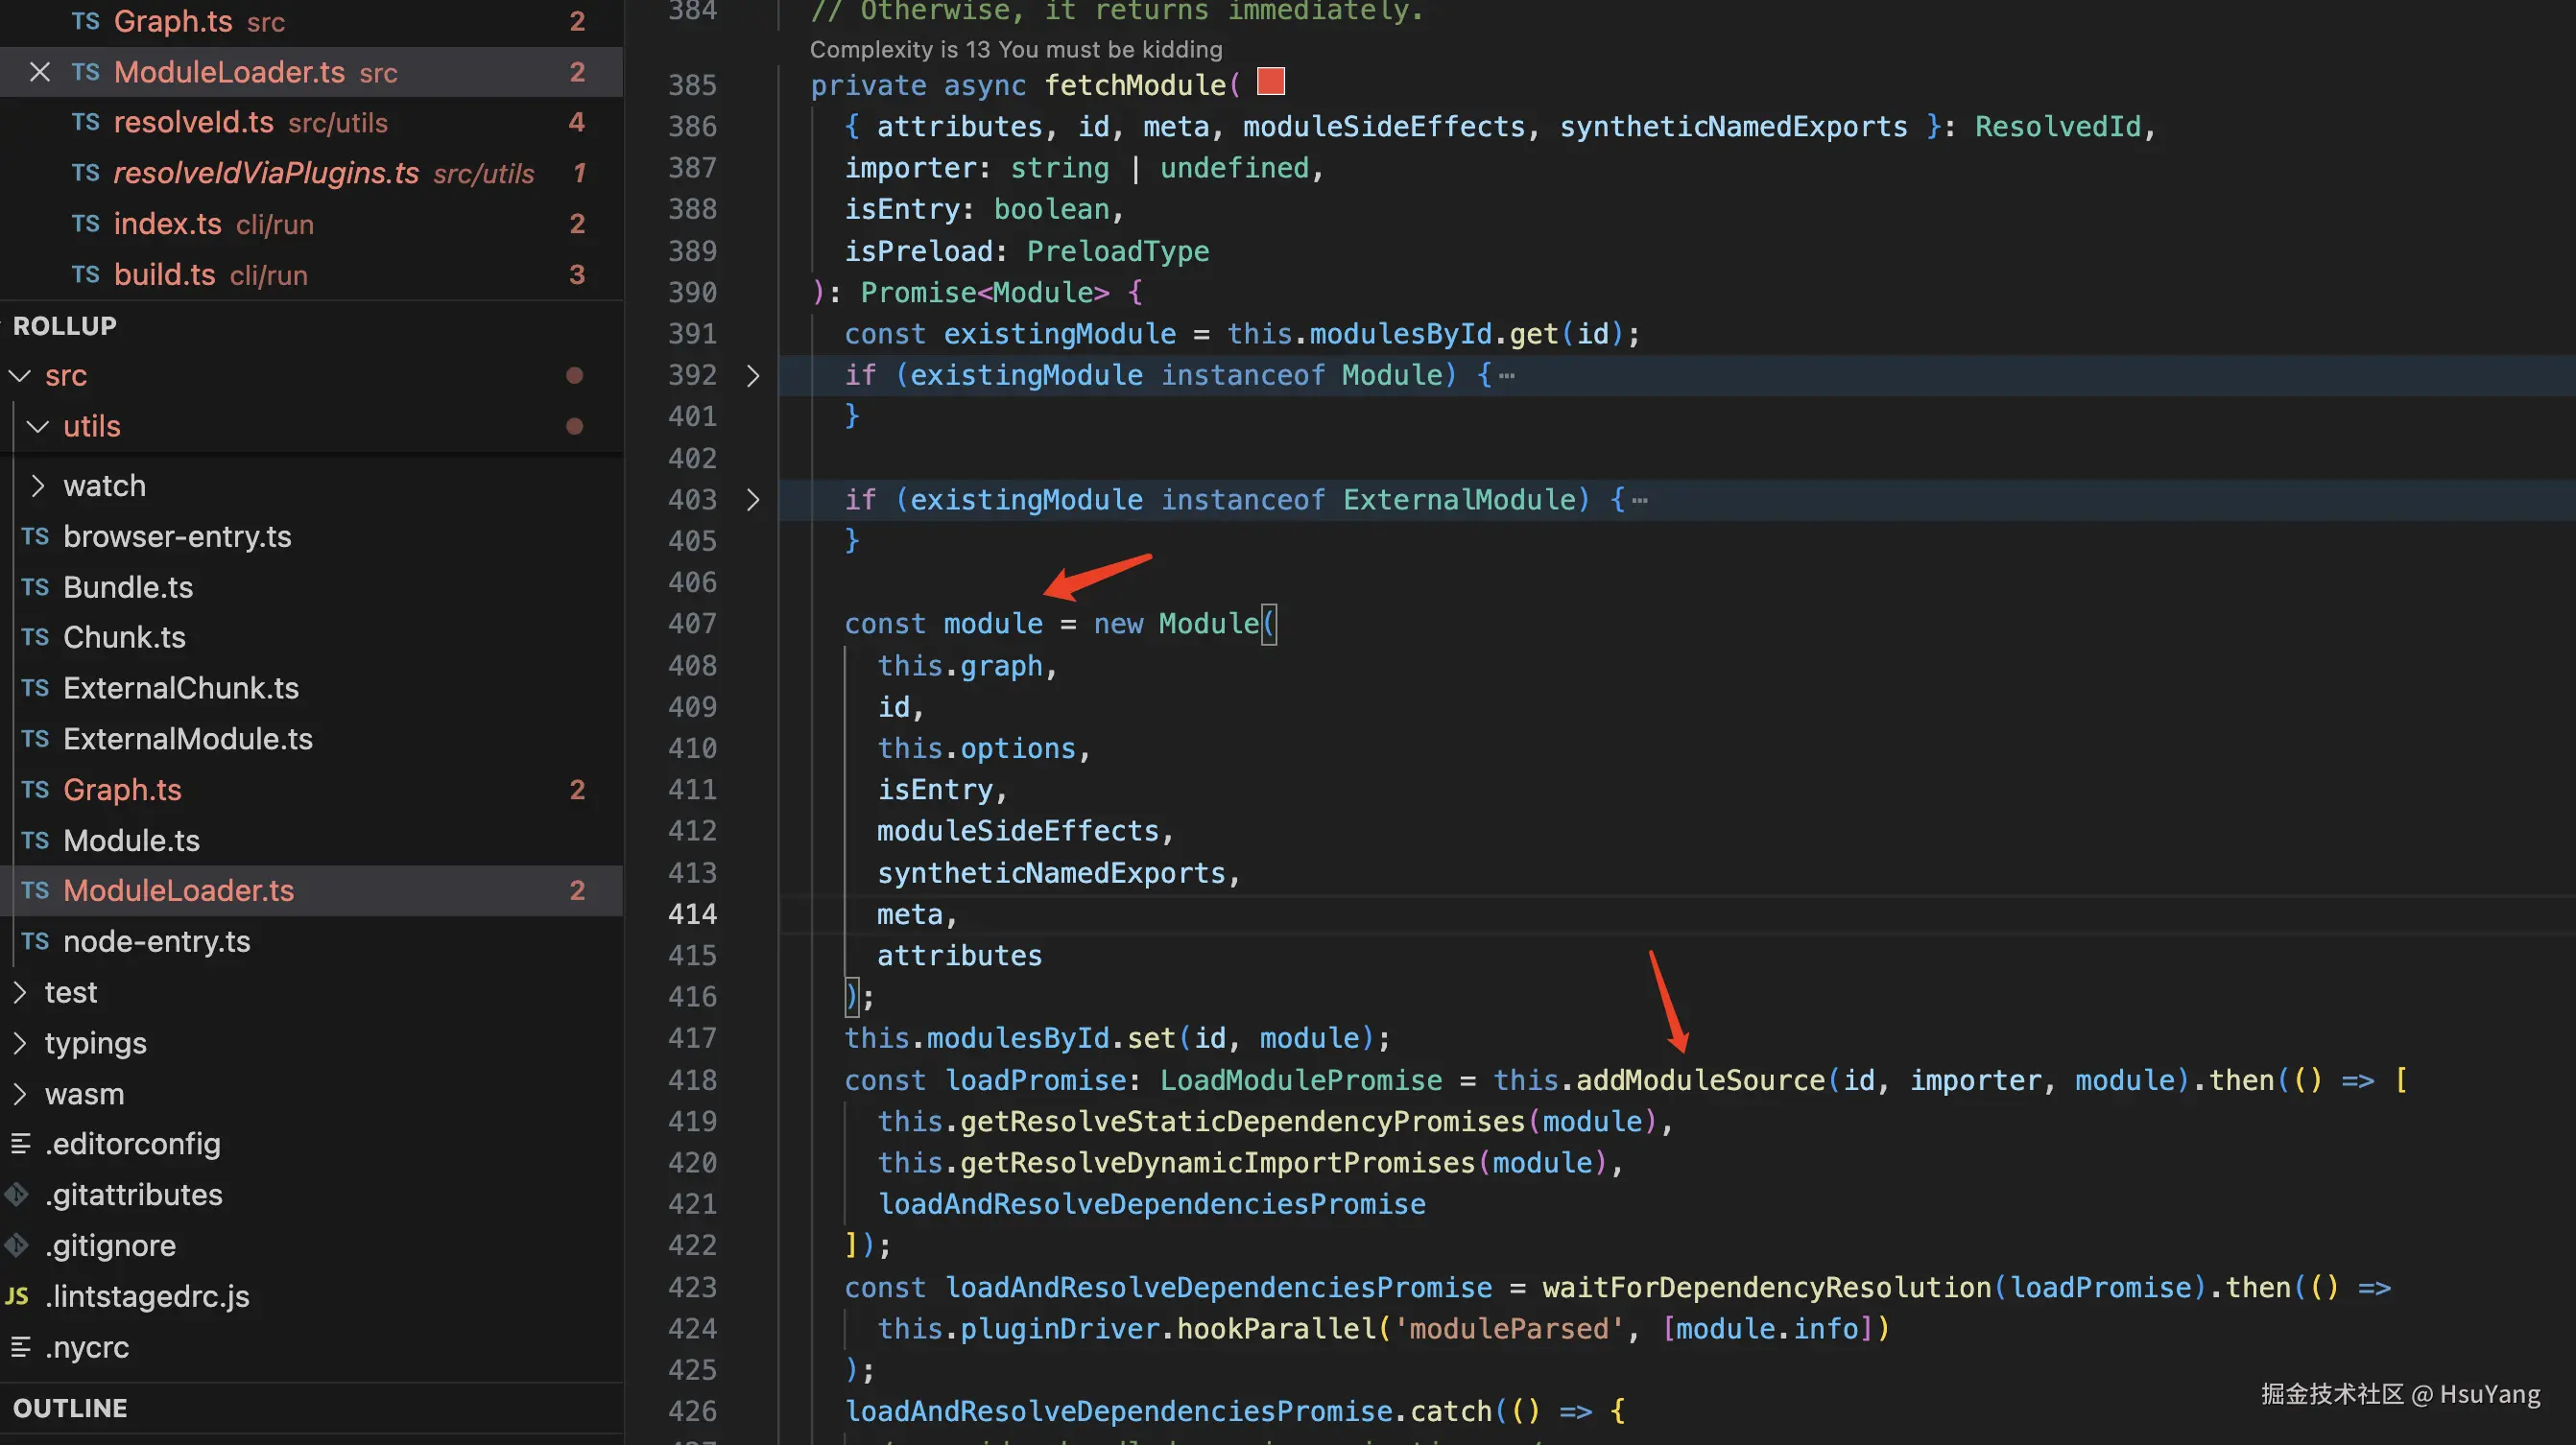Click the git icon beside .gitattributes
This screenshot has width=2576, height=1445.
pos(17,1194)
